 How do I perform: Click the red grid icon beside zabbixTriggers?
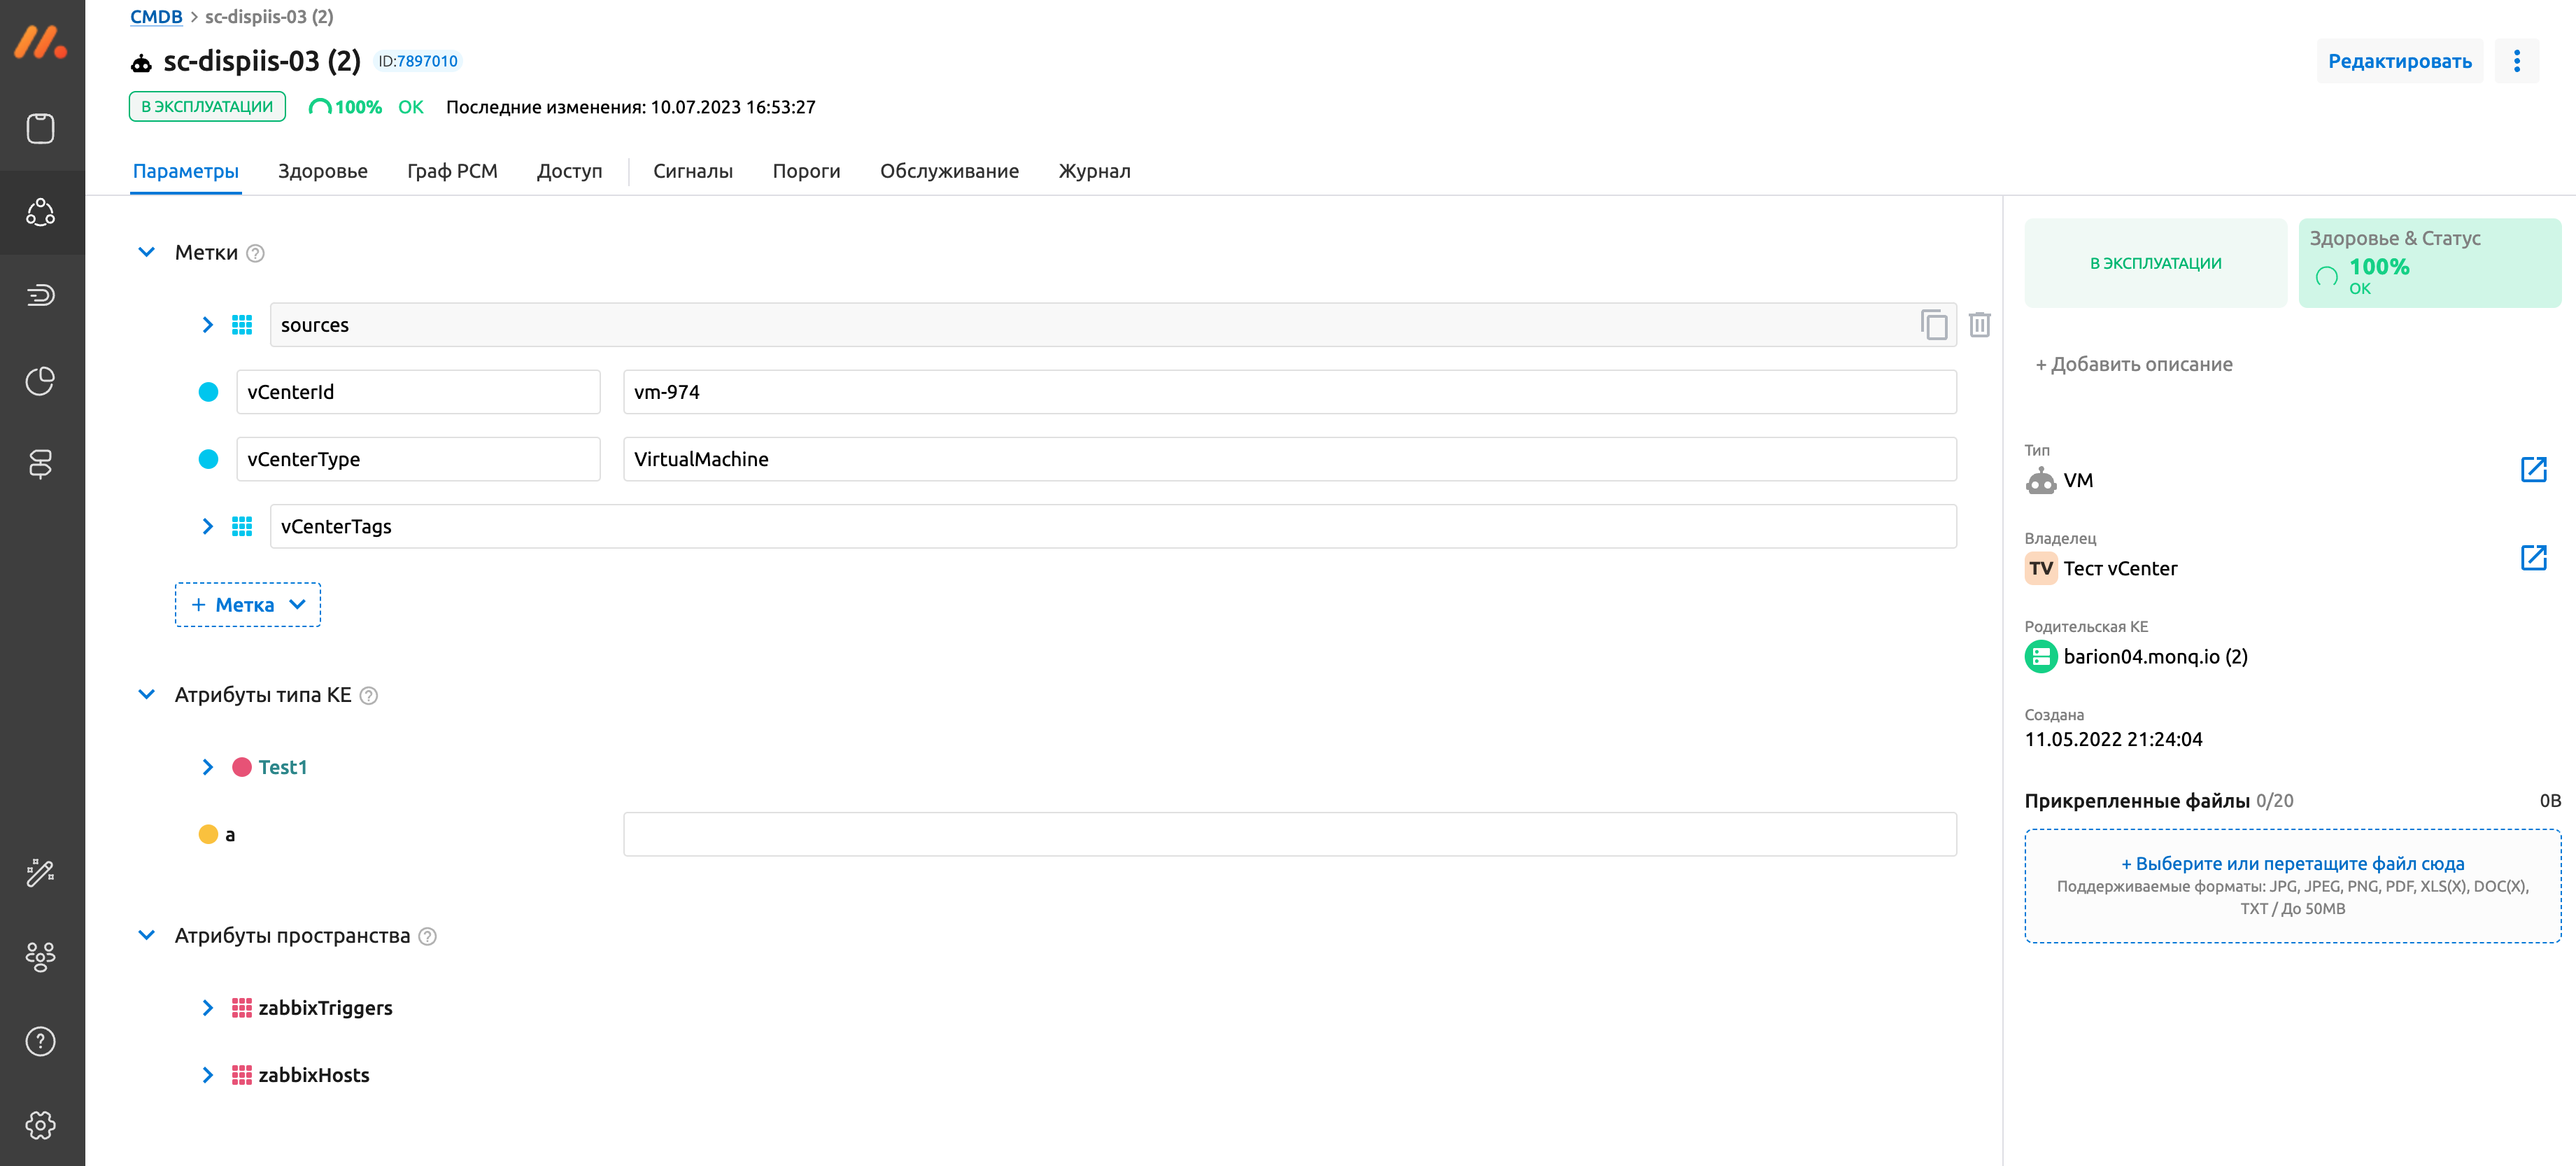coord(242,1008)
